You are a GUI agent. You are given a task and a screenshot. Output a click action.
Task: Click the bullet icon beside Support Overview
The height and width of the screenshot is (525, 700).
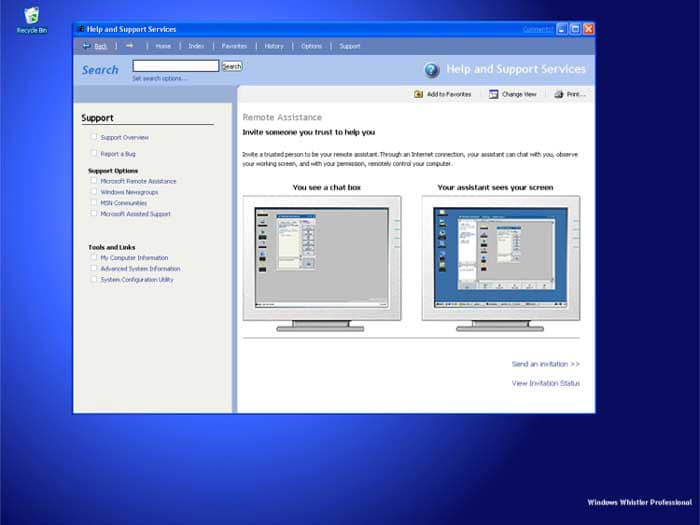[x=93, y=137]
